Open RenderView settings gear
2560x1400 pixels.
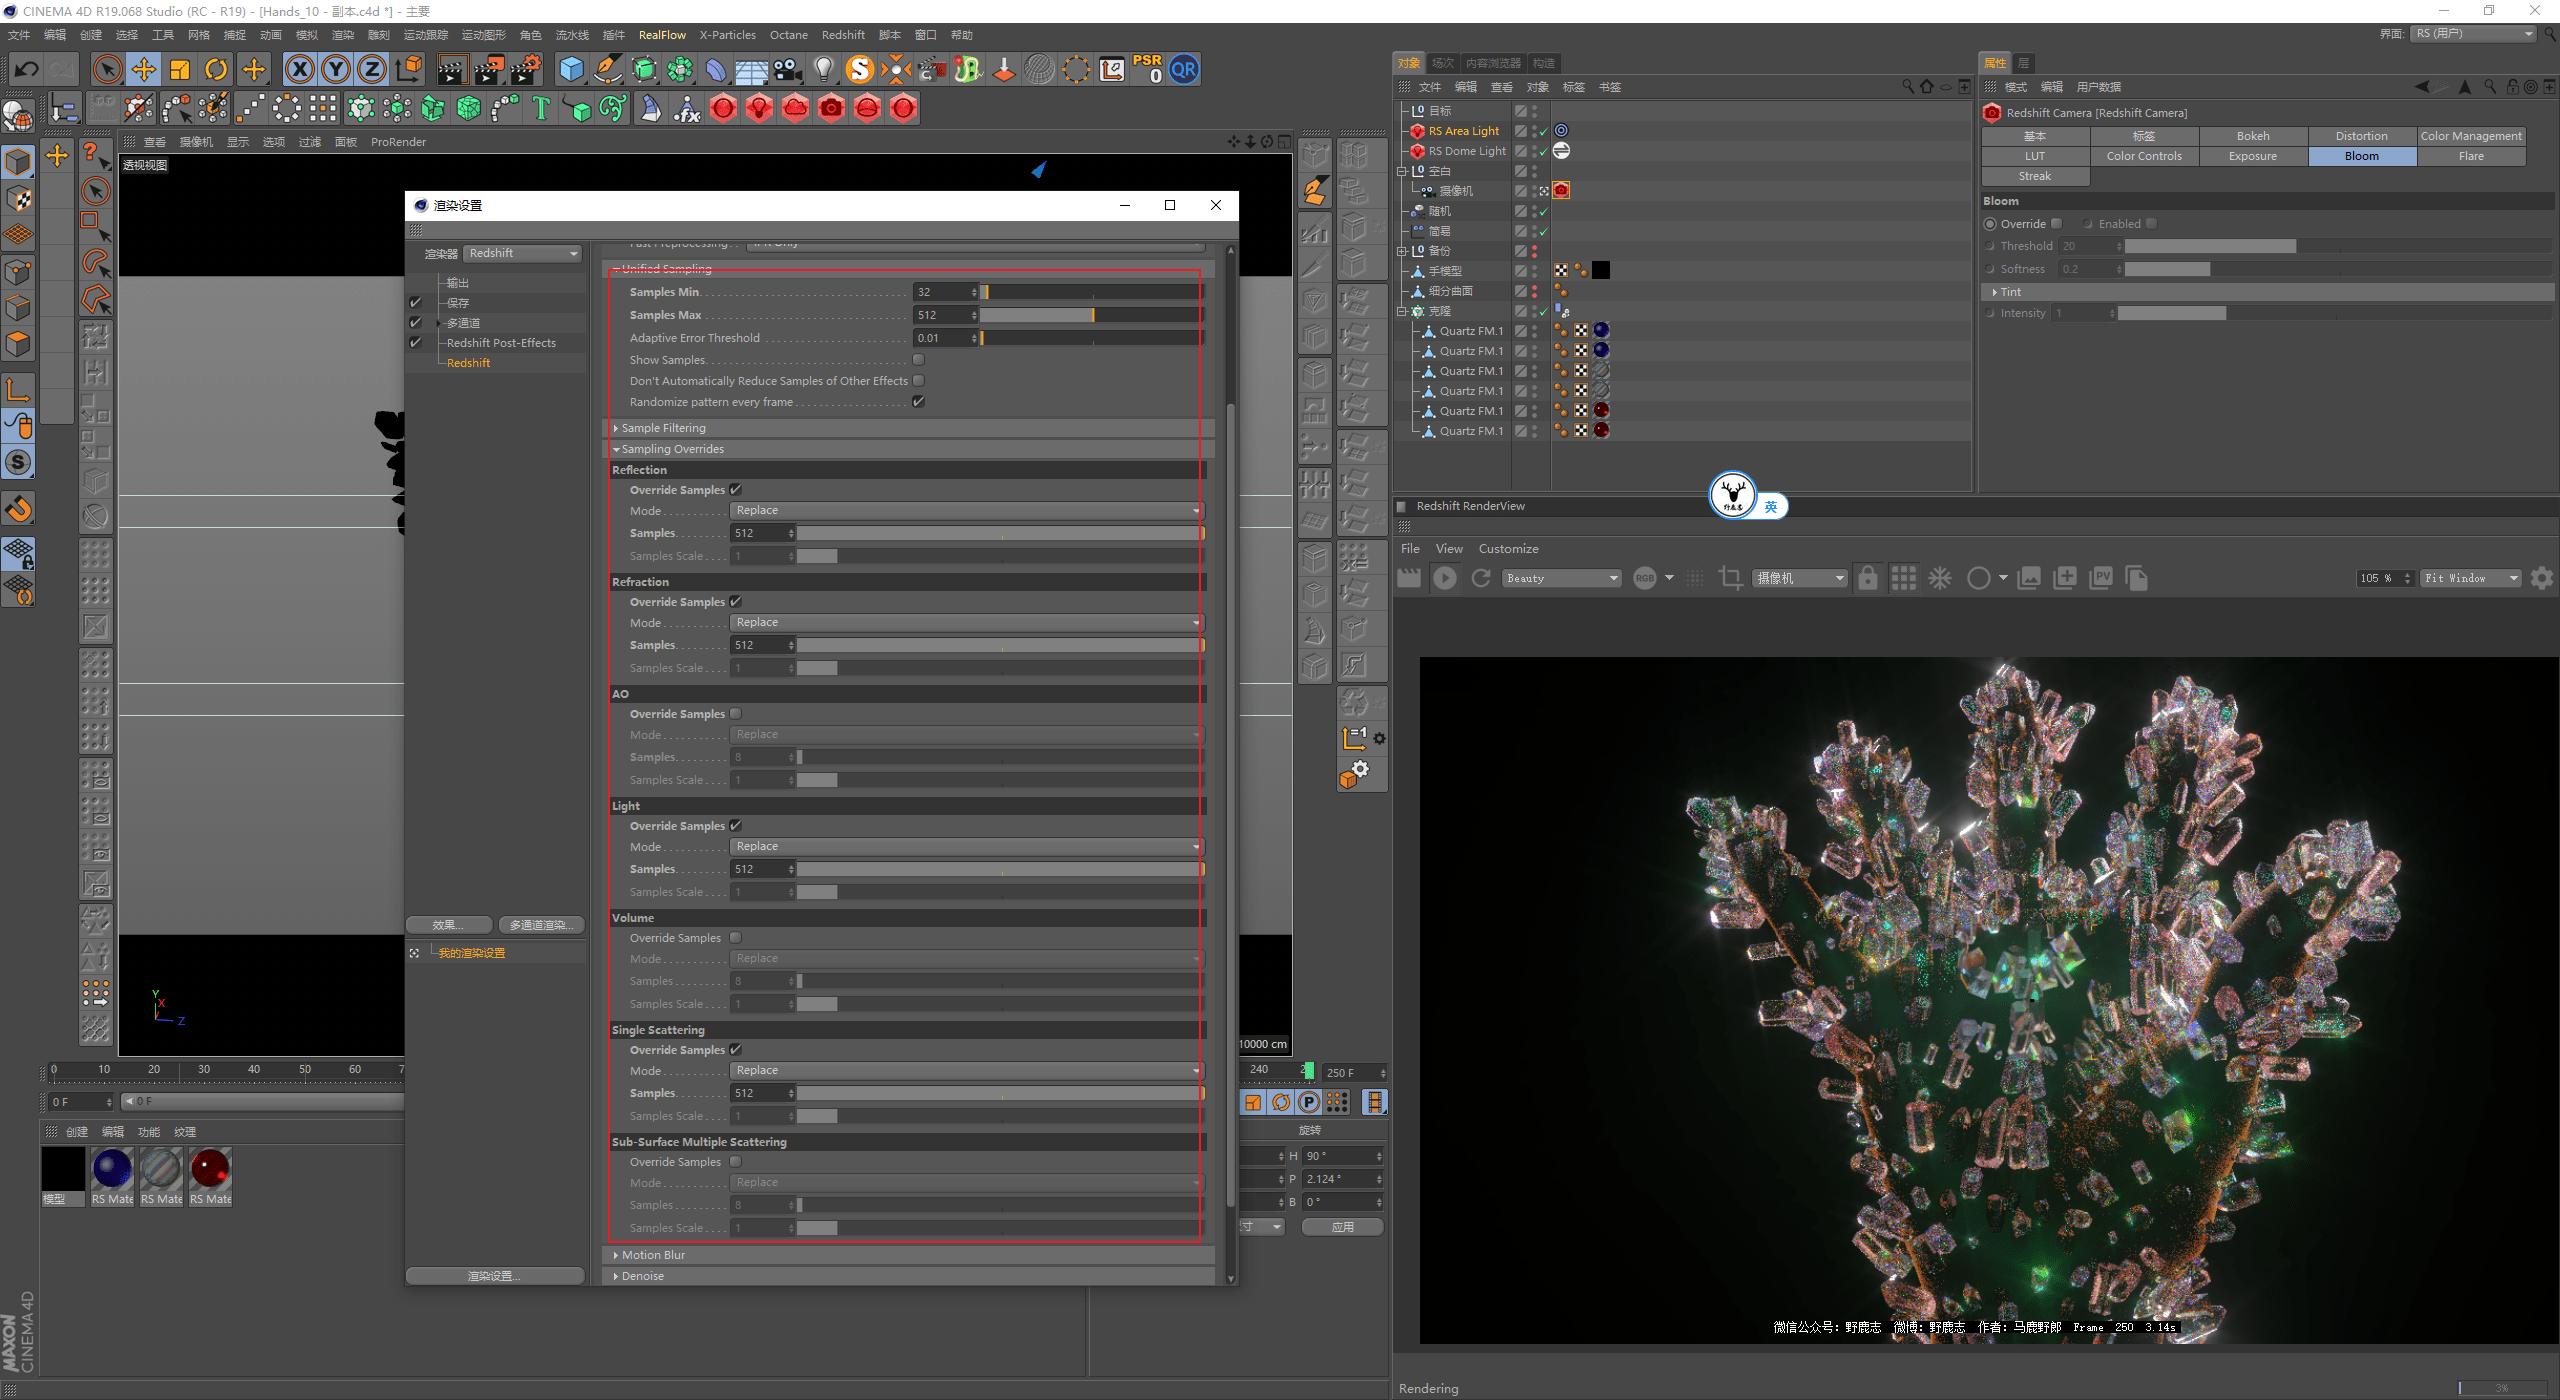click(2541, 578)
